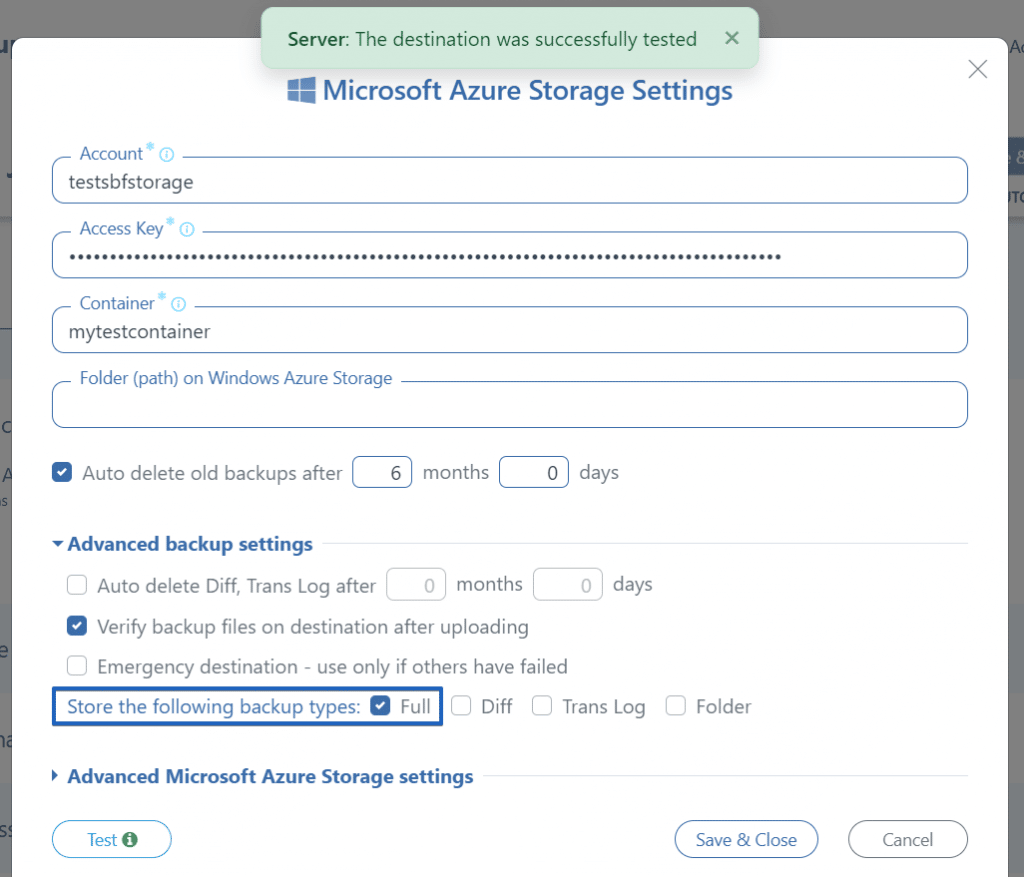Check the Folder backup type

675,705
